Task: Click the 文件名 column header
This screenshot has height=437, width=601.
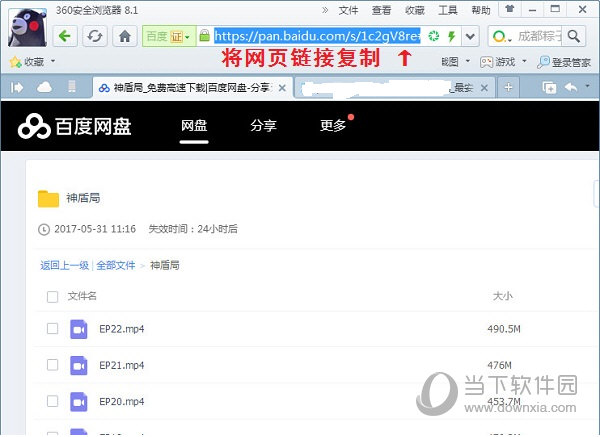Action: tap(82, 296)
